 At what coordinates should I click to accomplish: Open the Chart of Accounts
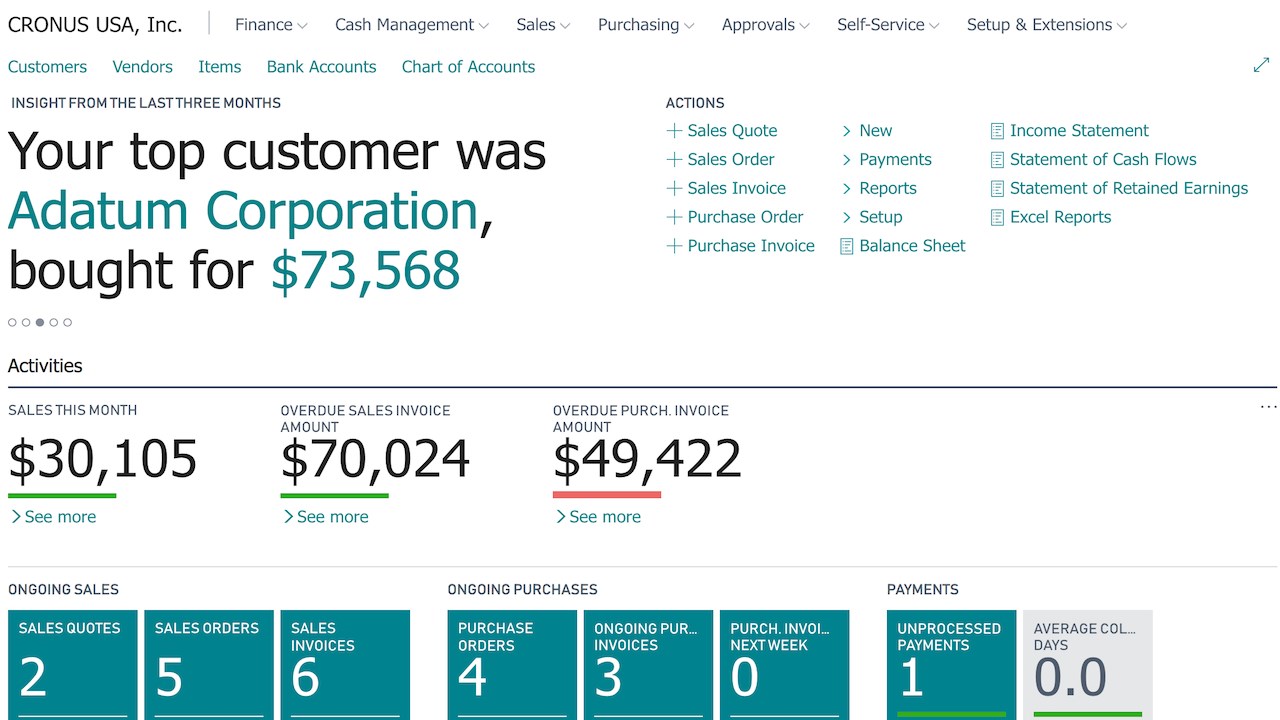pyautogui.click(x=468, y=67)
